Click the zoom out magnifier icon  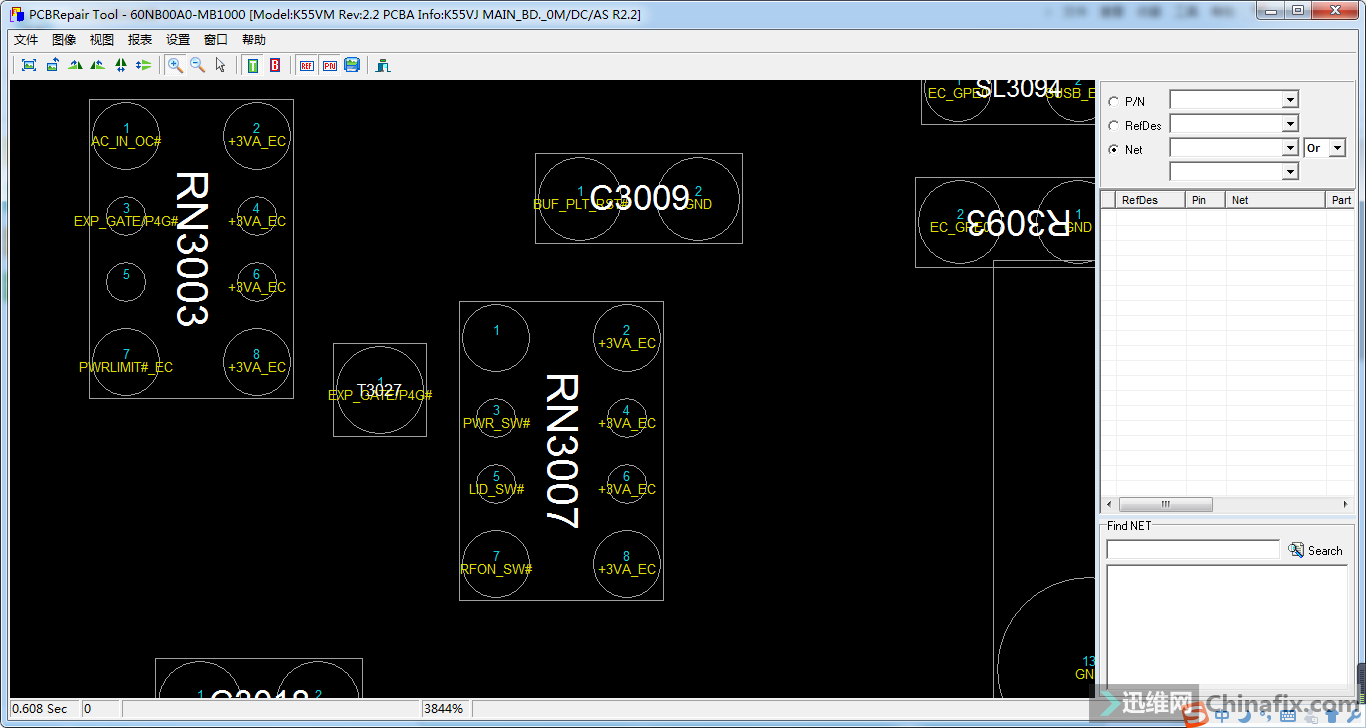198,65
